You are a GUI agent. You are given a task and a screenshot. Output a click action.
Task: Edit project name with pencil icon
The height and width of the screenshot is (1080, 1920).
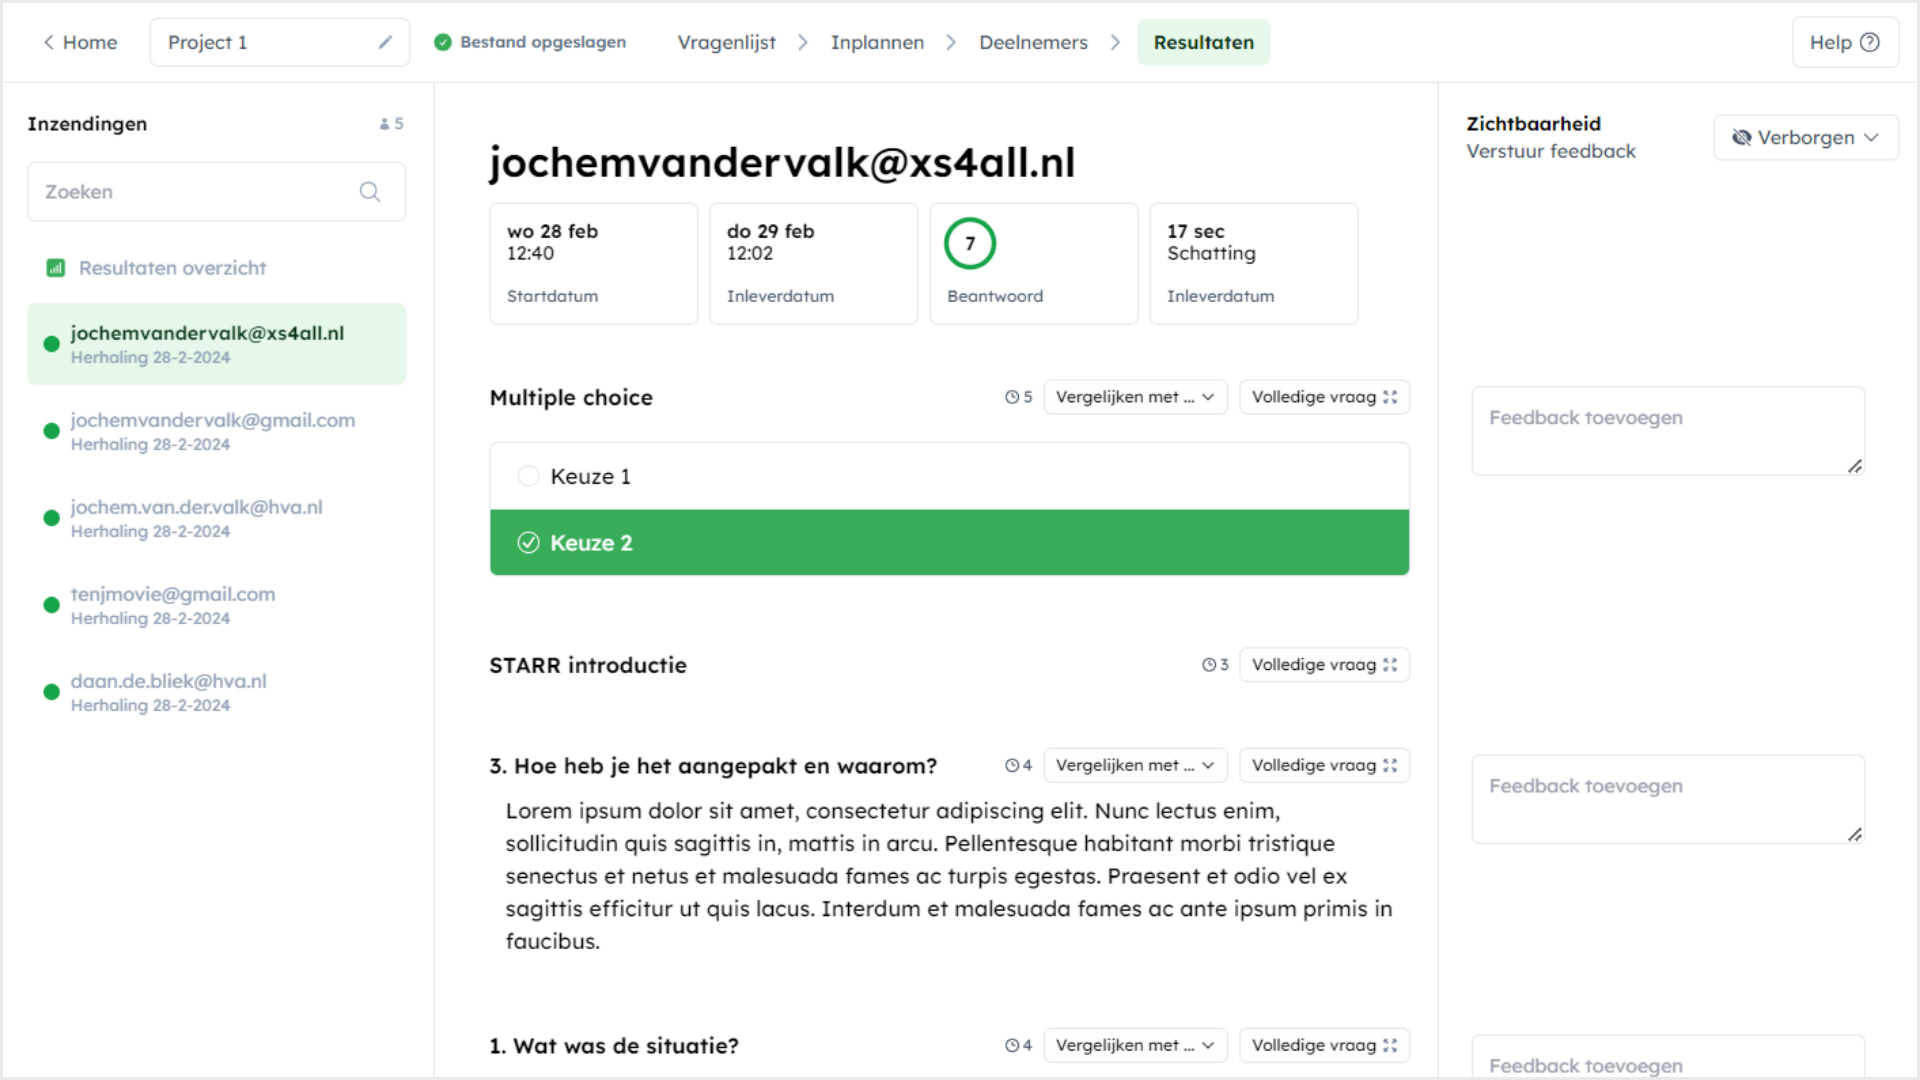click(385, 42)
